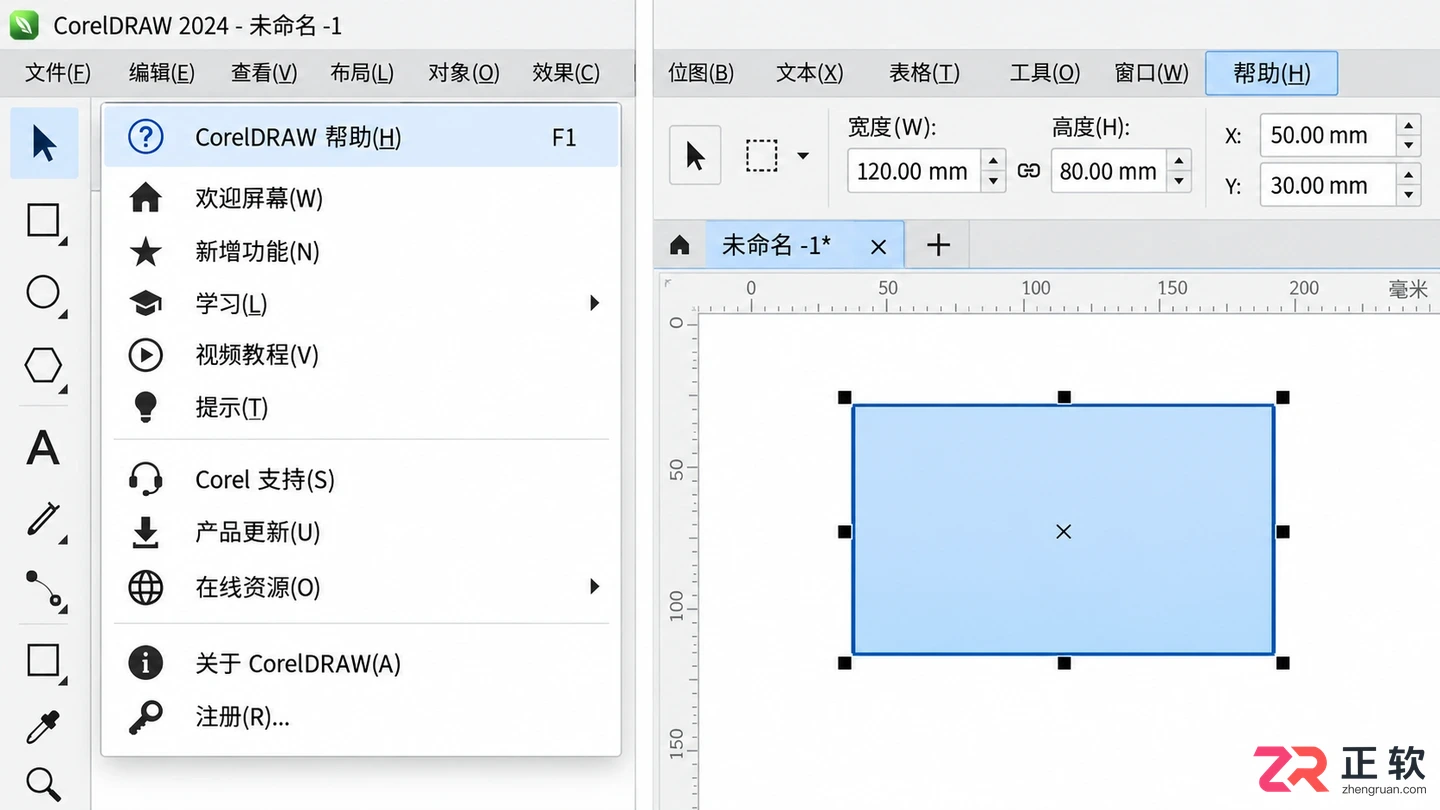Choose 新增功能(N) menu entry
Viewport: 1440px width, 810px height.
tap(362, 251)
